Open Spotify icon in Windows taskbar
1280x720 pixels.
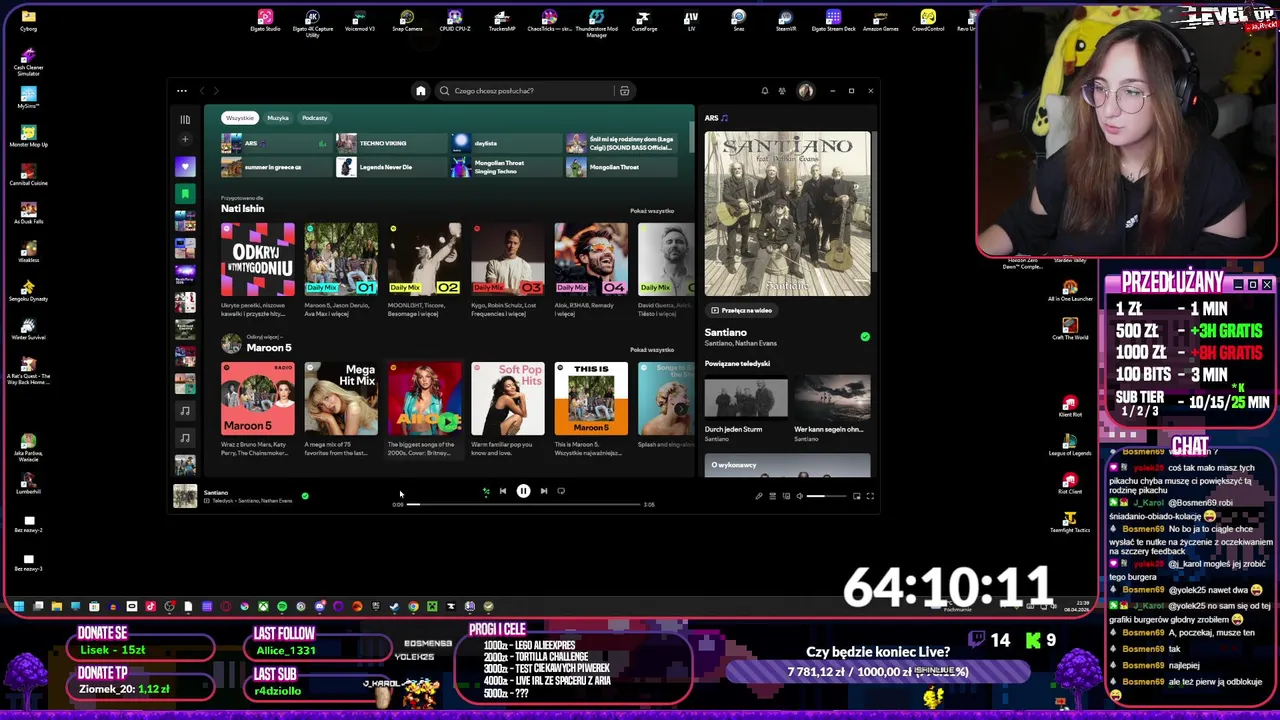point(282,606)
